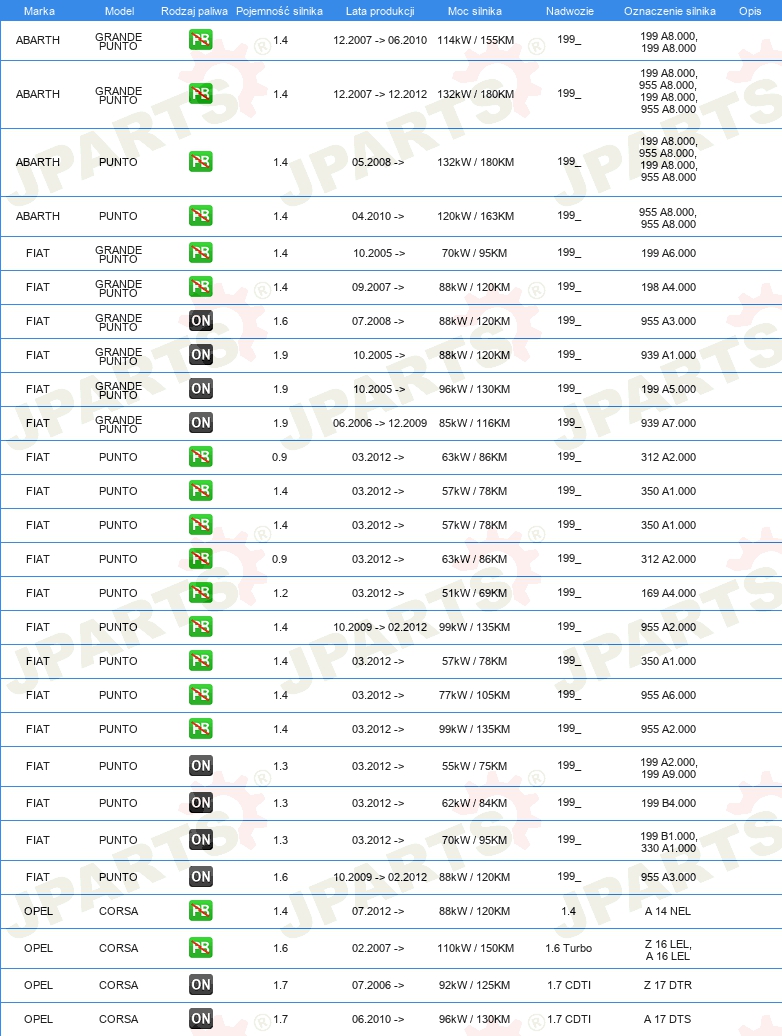
Task: Click petrol icon in the 03.2012 99kW / 135KM row
Action: coord(201,729)
